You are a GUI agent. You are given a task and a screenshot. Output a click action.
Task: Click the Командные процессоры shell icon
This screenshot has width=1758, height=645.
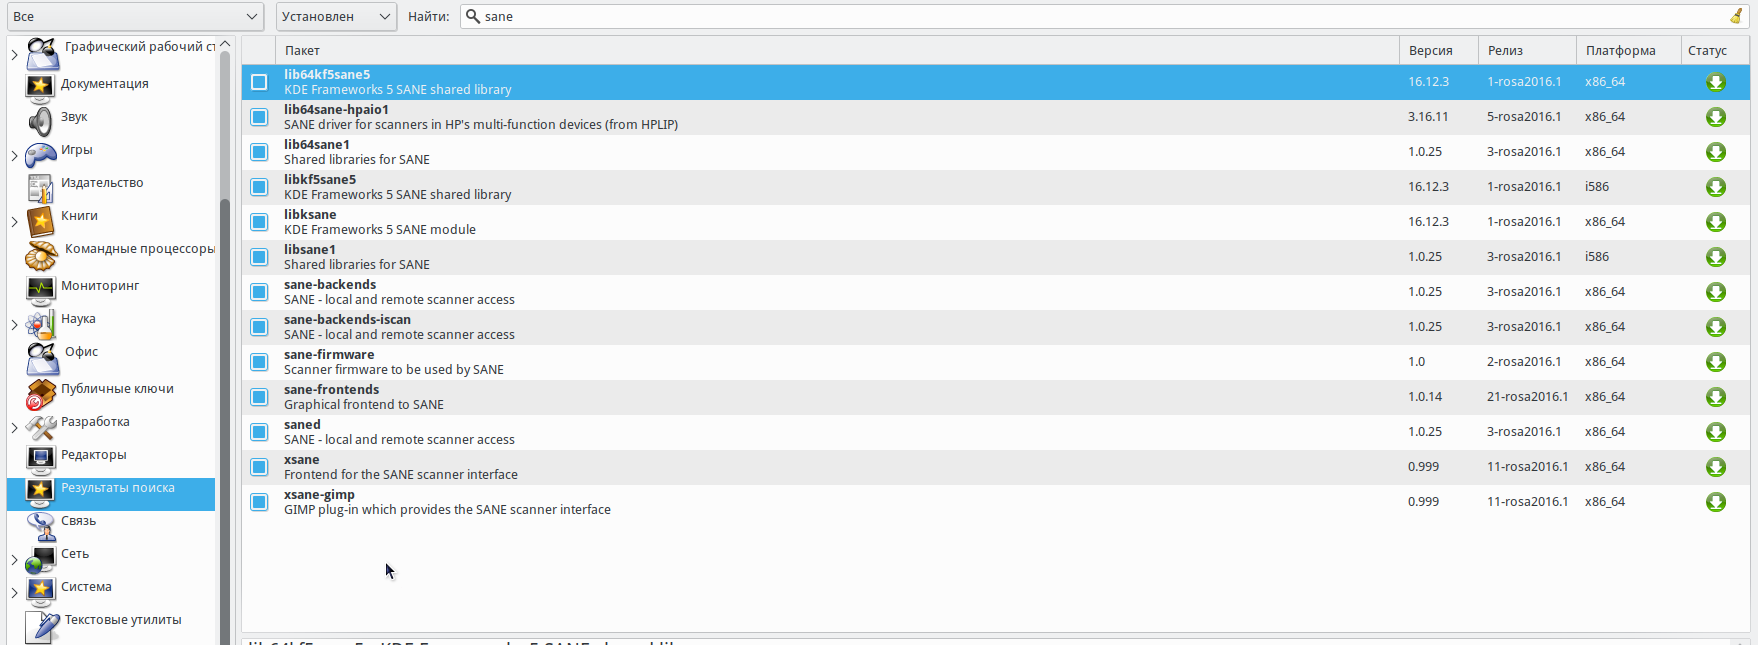click(x=42, y=255)
